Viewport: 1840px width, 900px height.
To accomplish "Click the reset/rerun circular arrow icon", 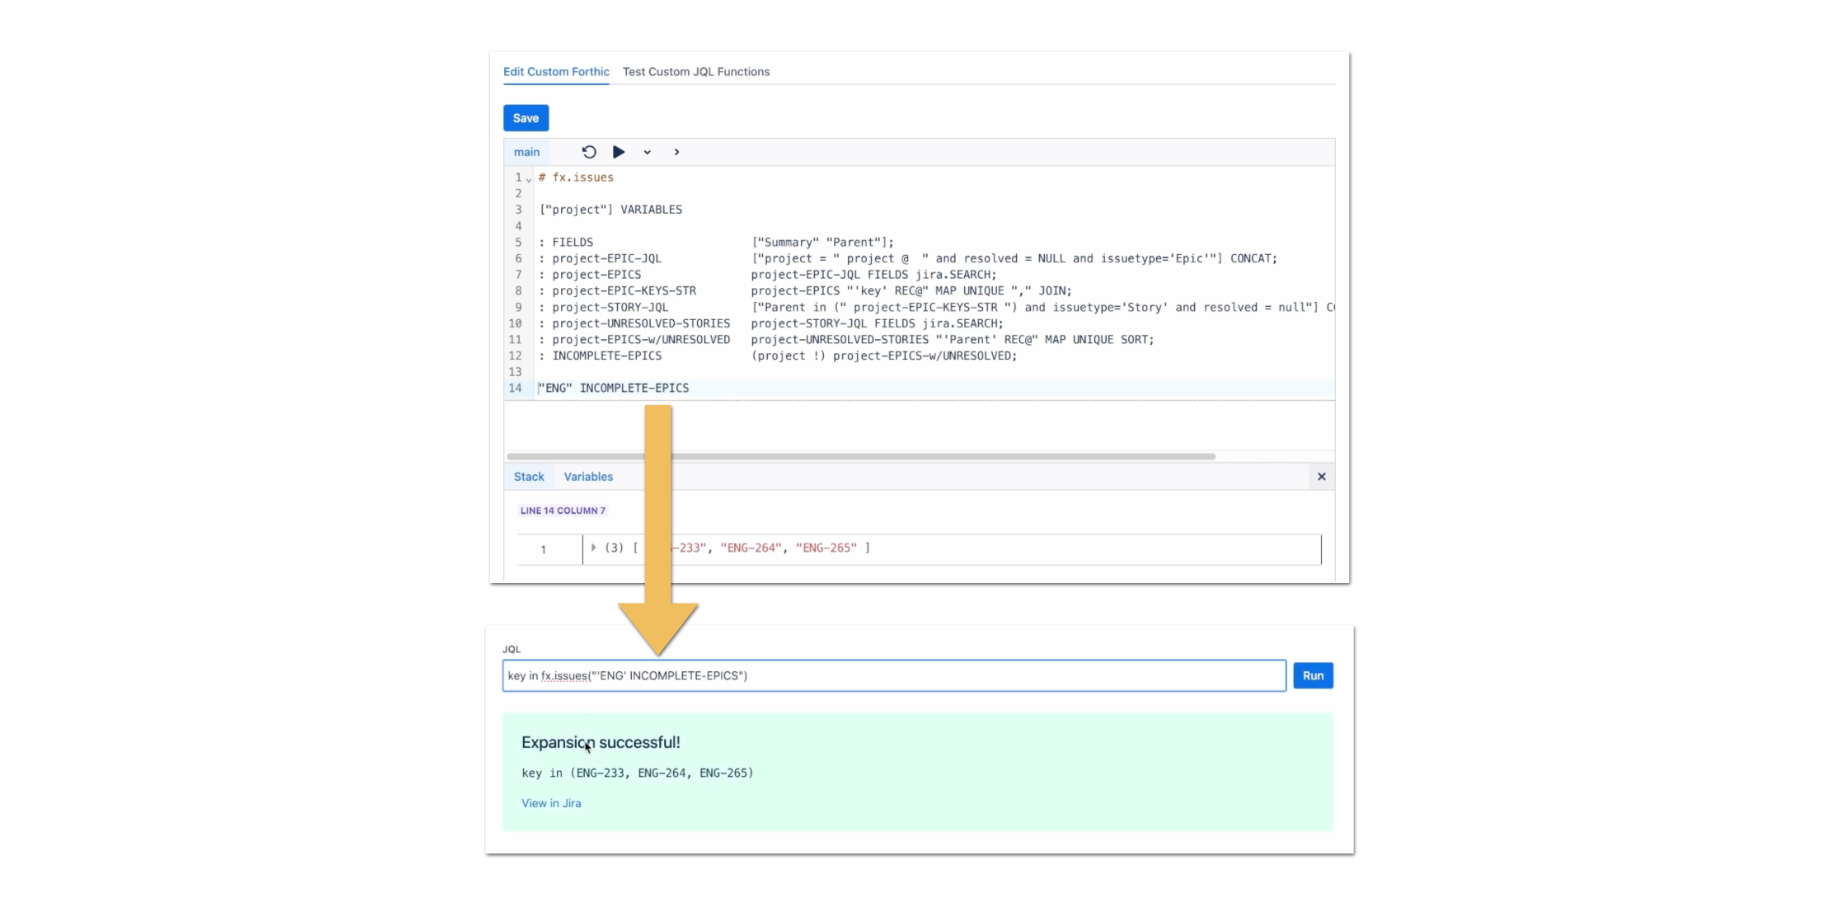I will [x=589, y=152].
